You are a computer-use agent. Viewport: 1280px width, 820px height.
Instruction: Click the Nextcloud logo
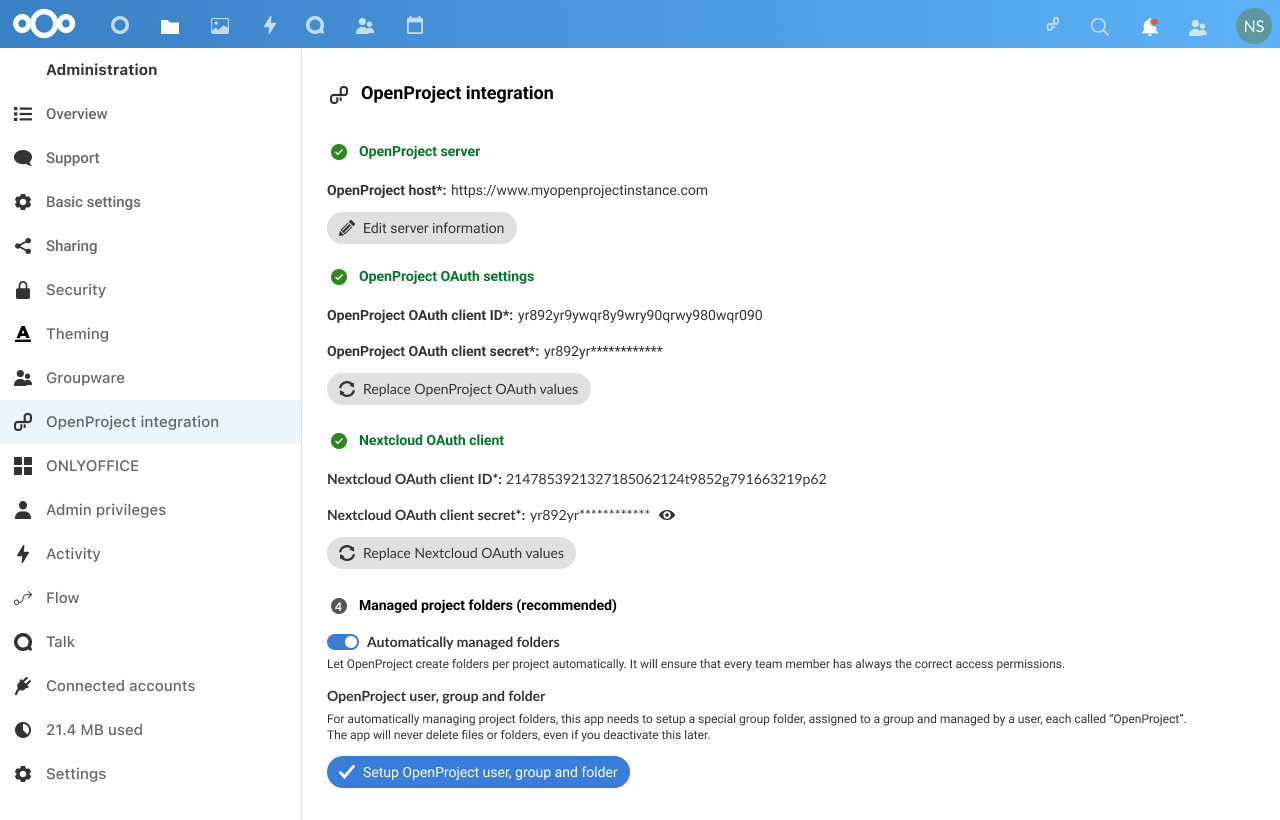point(44,24)
